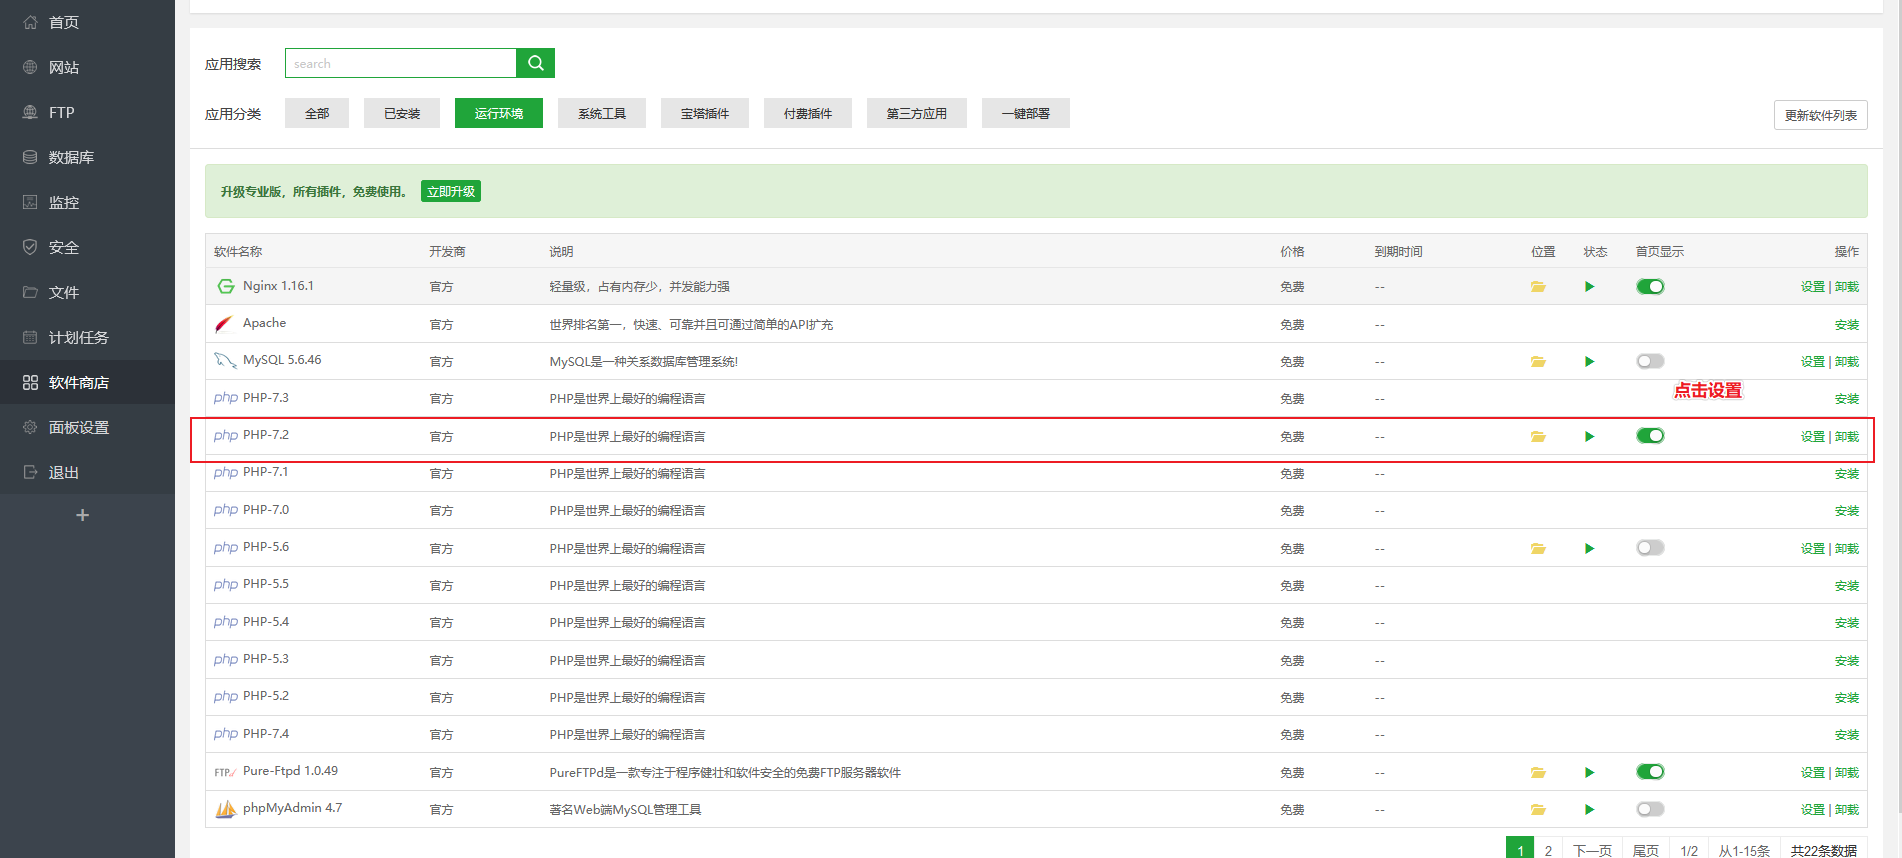Click the play status icon for PHP-7.2
Image resolution: width=1902 pixels, height=858 pixels.
(1589, 437)
